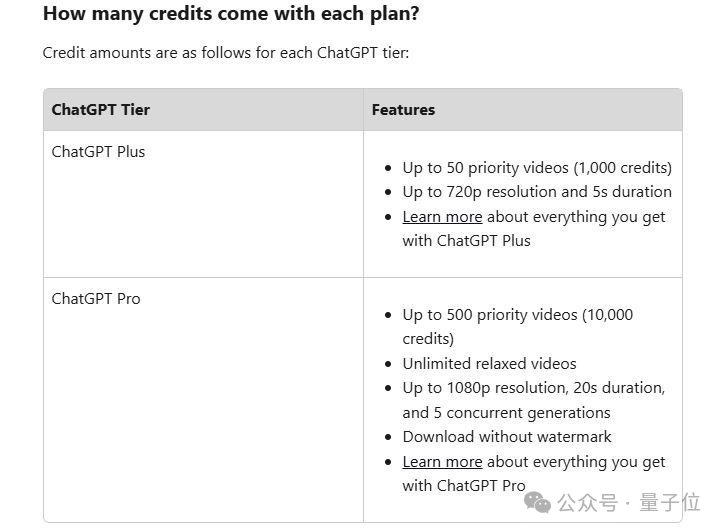This screenshot has height=532, width=724.
Task: Click 'with ChatGPT Plus' text line
Action: point(466,241)
